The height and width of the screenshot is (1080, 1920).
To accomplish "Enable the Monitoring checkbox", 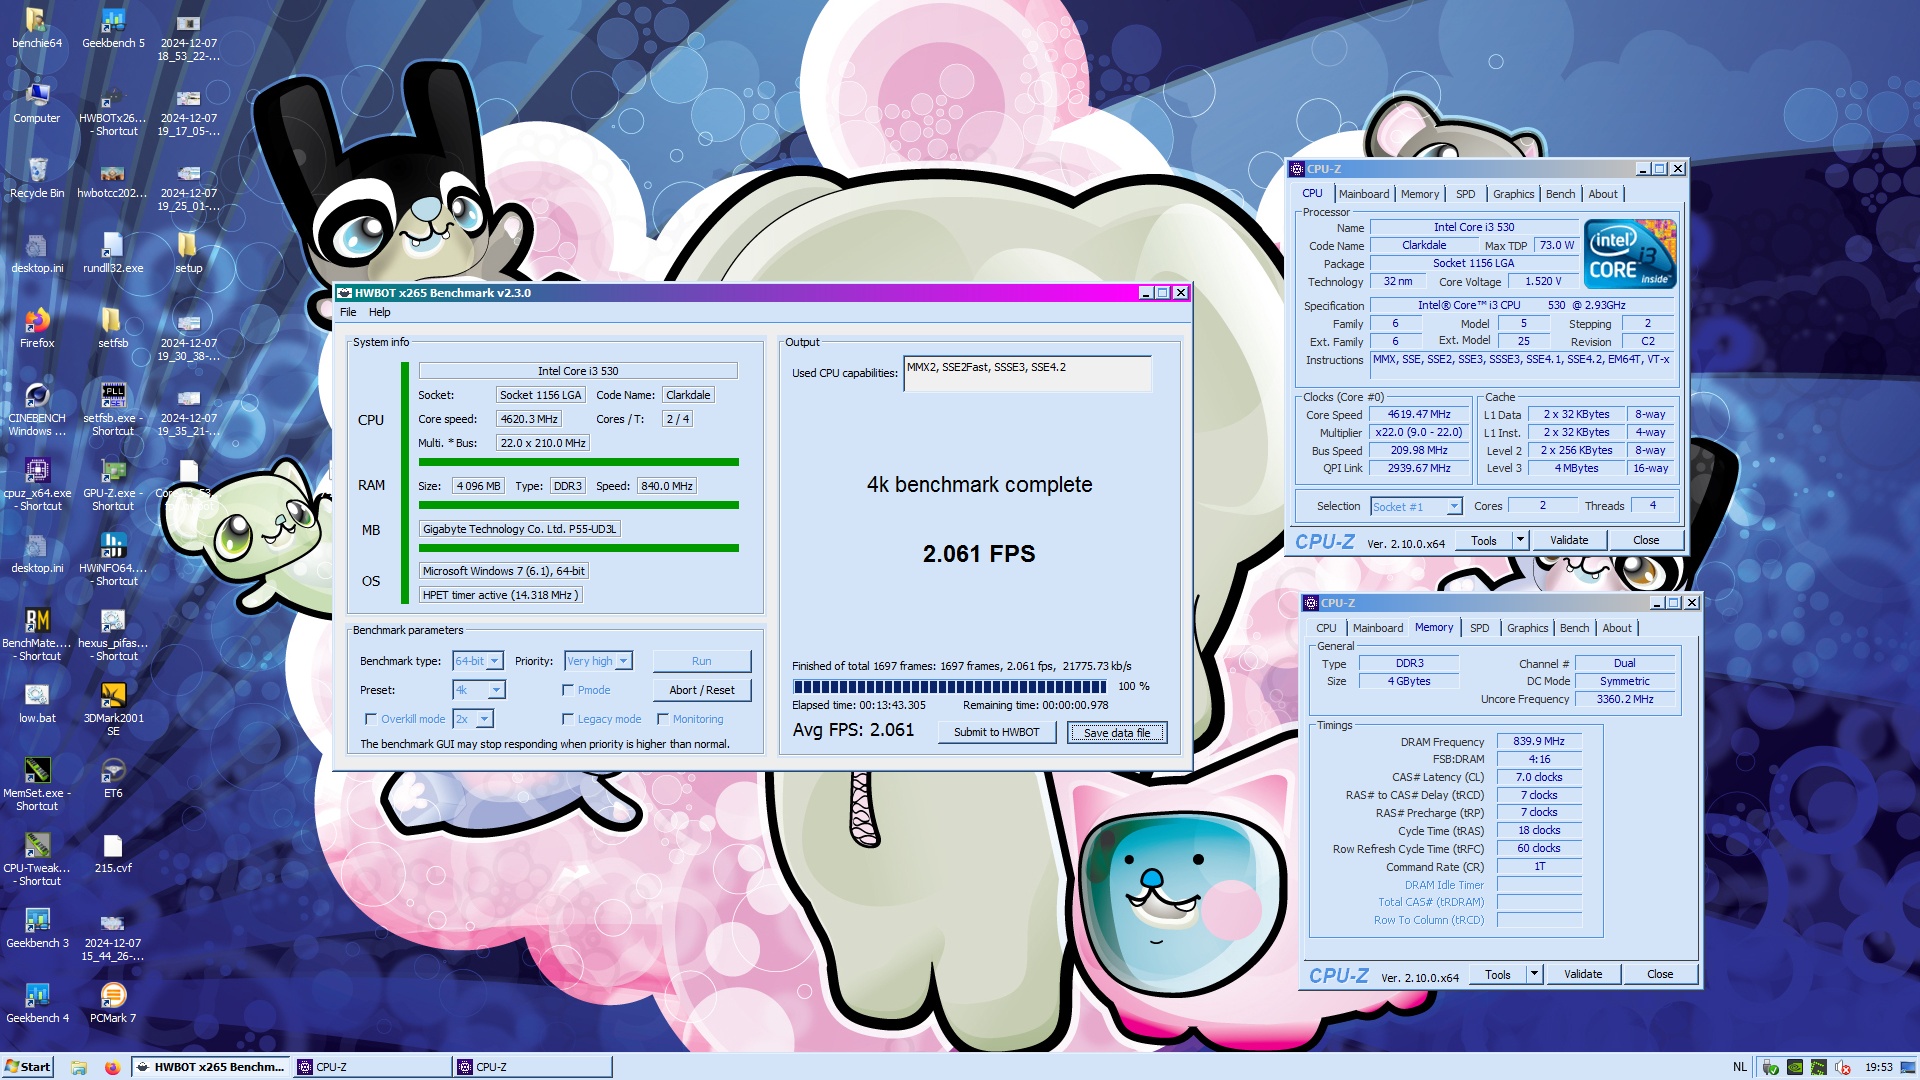I will (x=662, y=719).
